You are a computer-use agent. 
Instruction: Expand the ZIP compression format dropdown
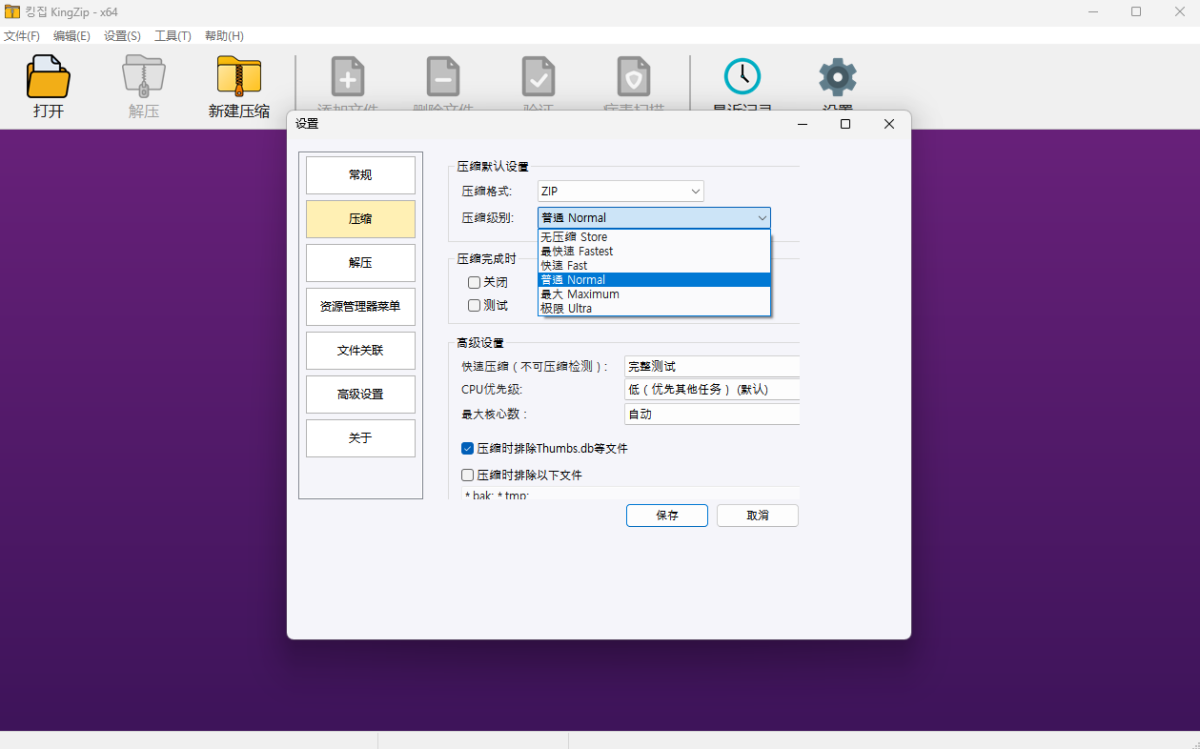(x=621, y=191)
